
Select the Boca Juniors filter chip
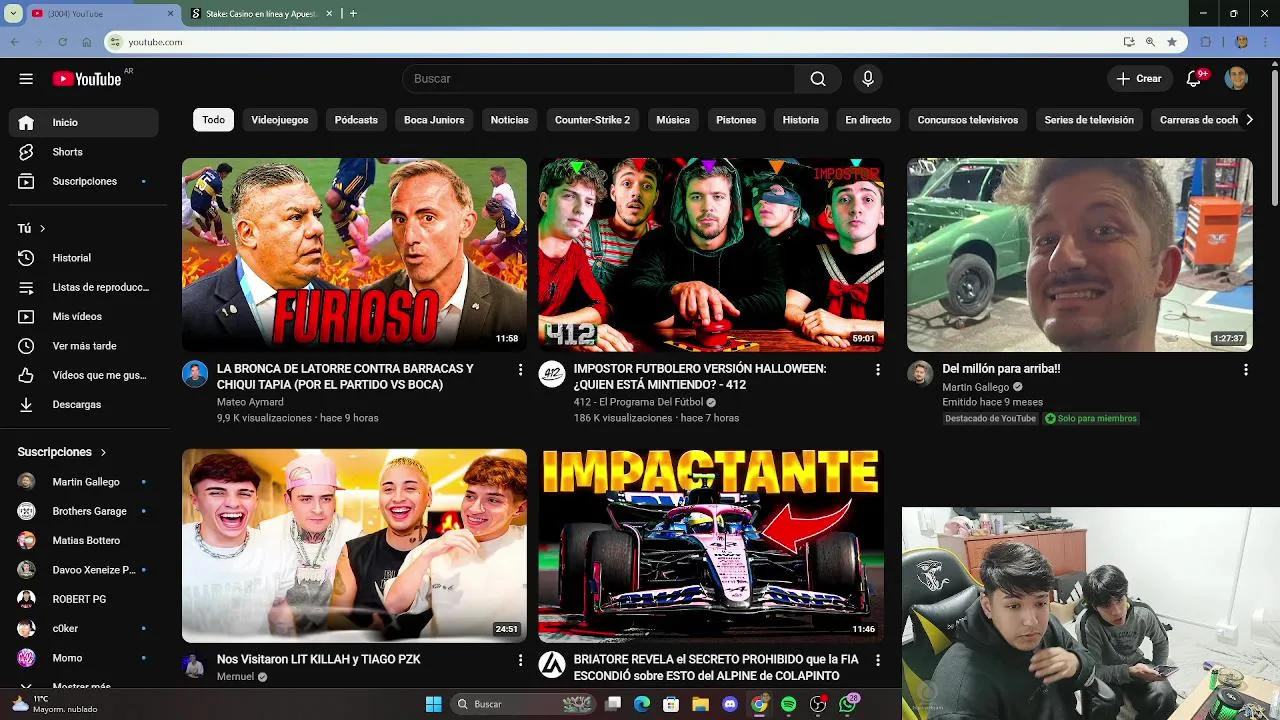pos(434,120)
